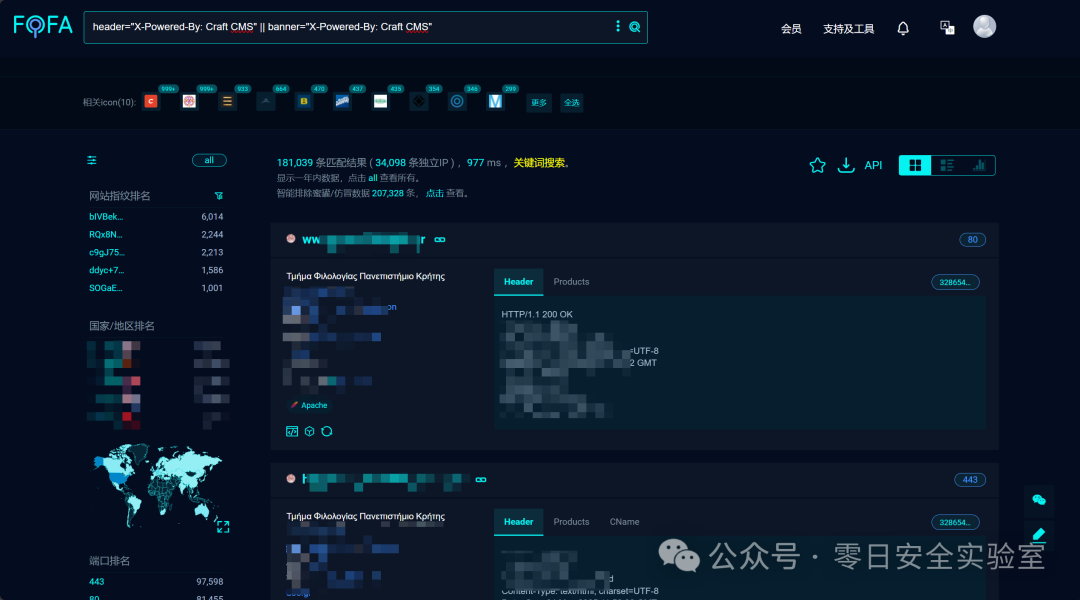1080x600 pixels.
Task: Open the Products tab in first result
Action: click(571, 282)
